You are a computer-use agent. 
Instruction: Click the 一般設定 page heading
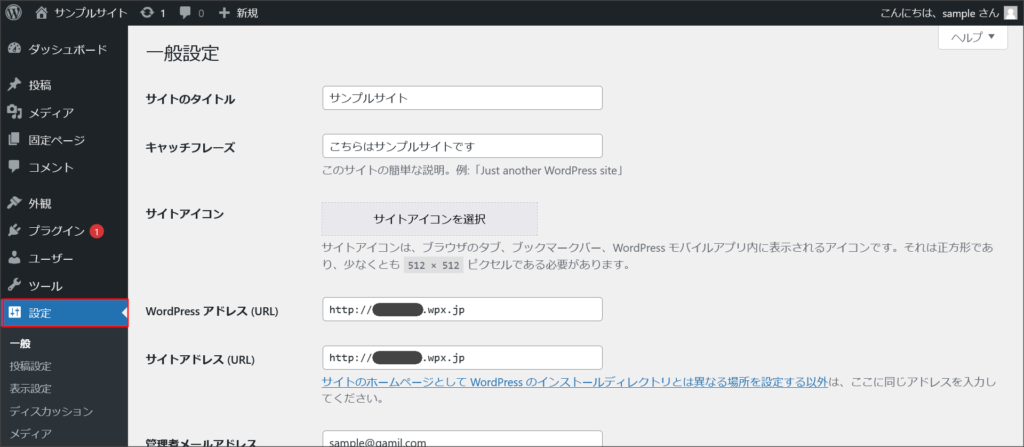click(x=182, y=54)
